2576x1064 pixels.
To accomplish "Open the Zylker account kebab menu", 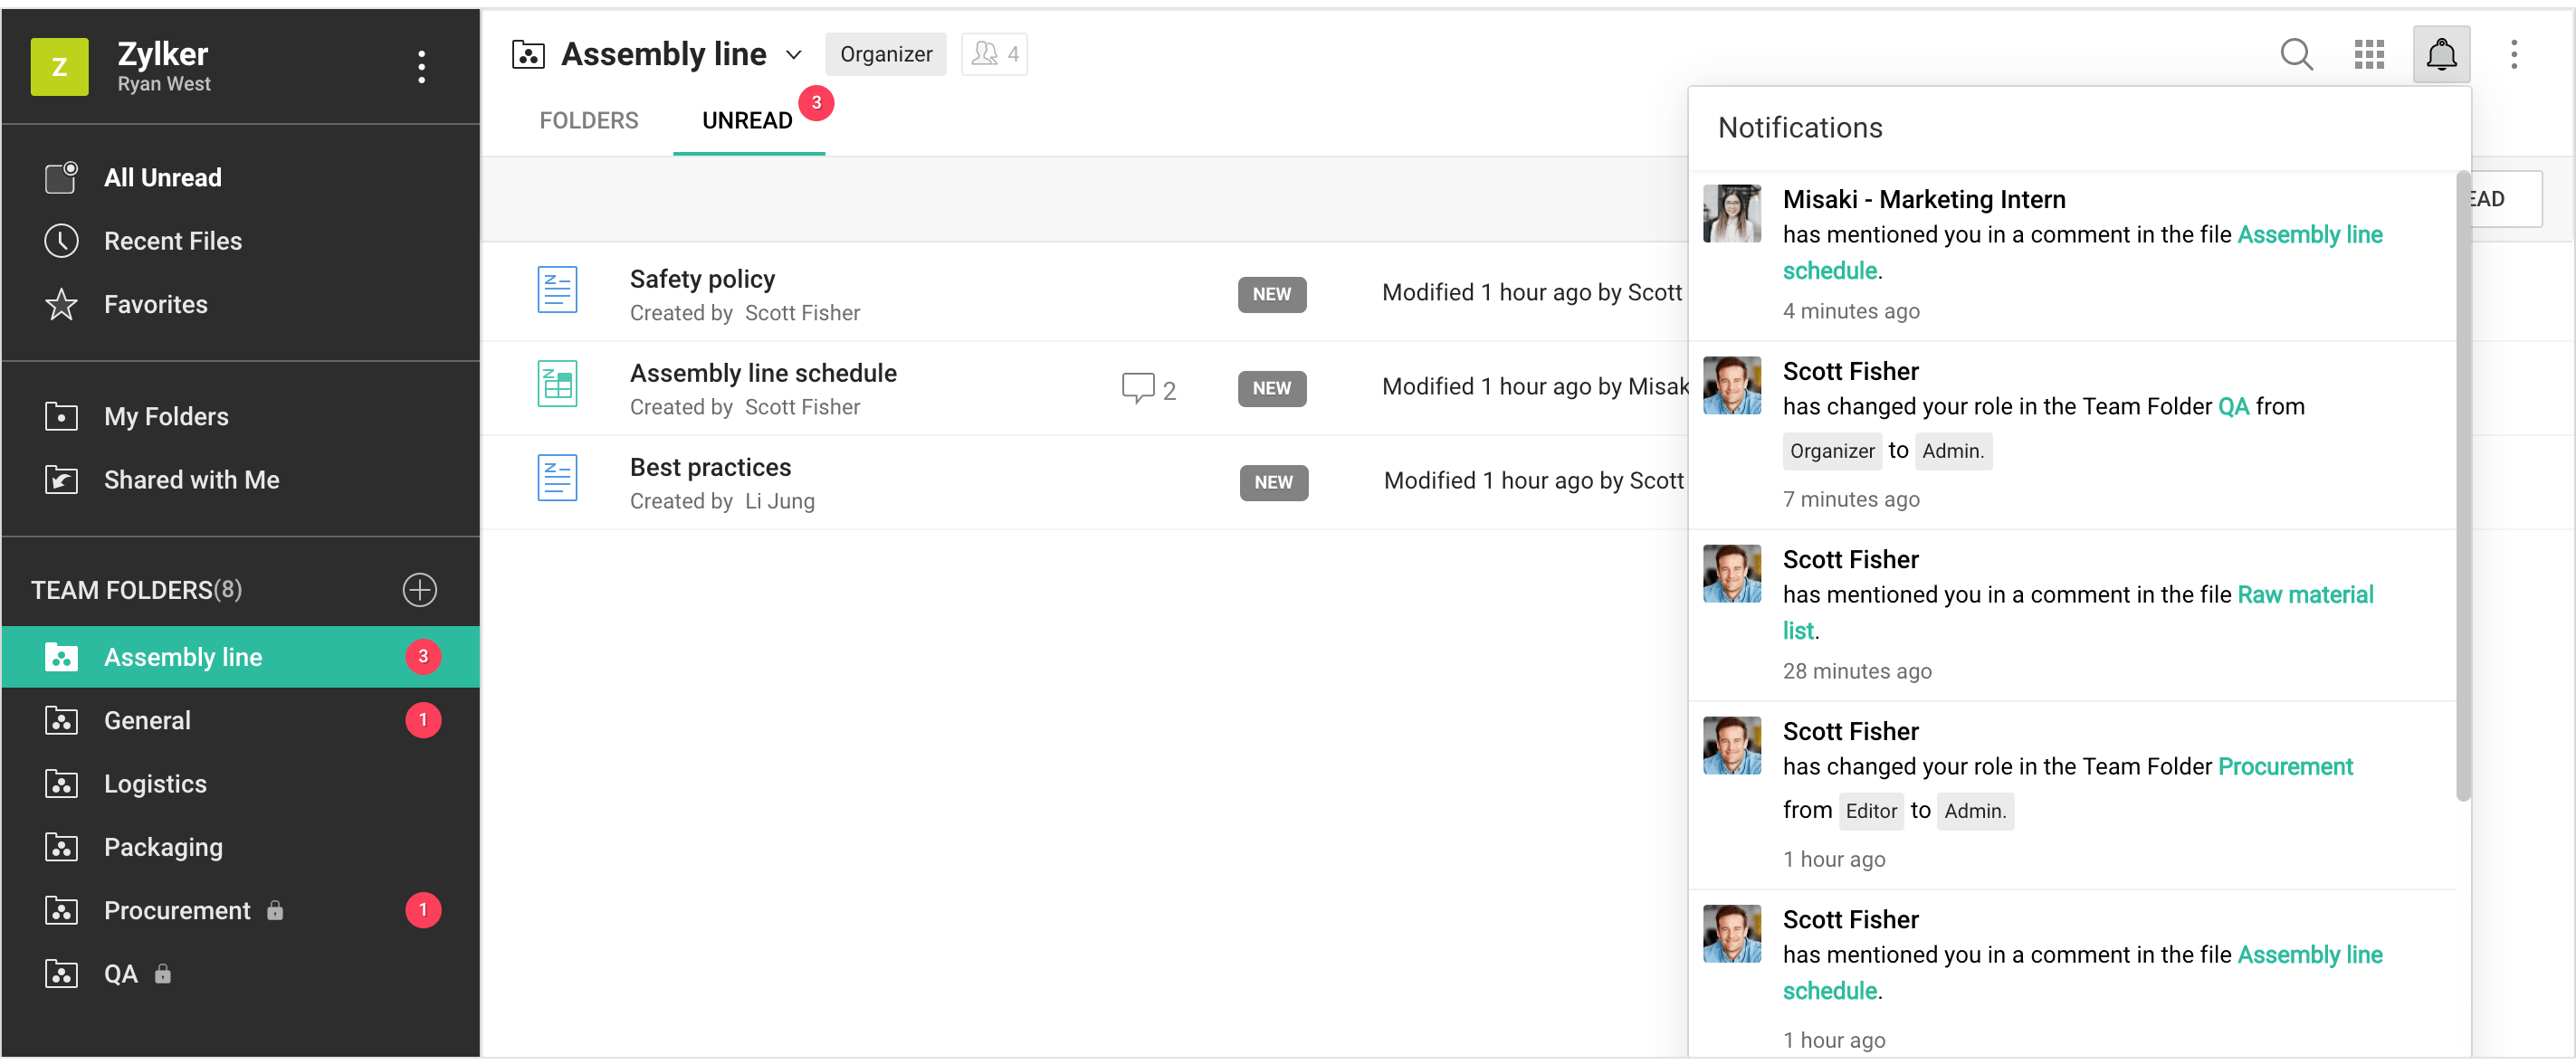I will coord(422,67).
